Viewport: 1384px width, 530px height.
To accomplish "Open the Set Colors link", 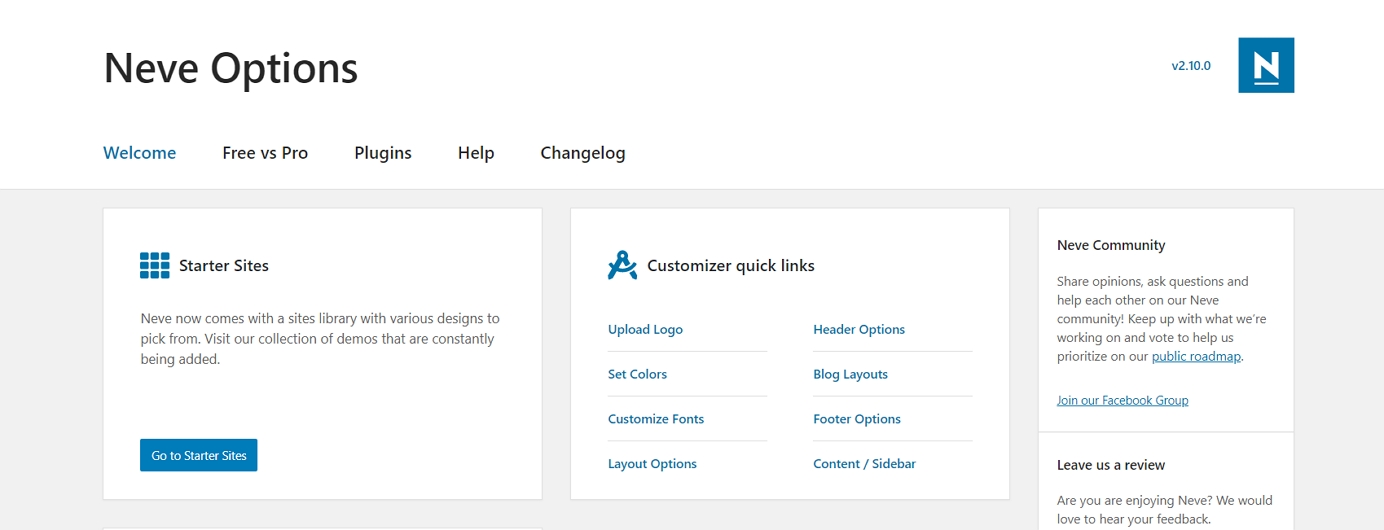I will click(x=637, y=374).
